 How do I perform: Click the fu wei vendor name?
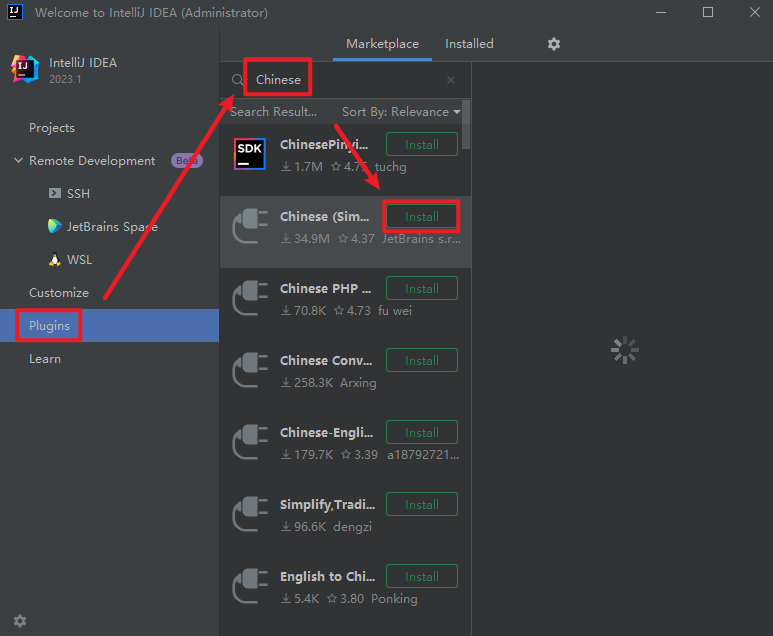click(395, 311)
